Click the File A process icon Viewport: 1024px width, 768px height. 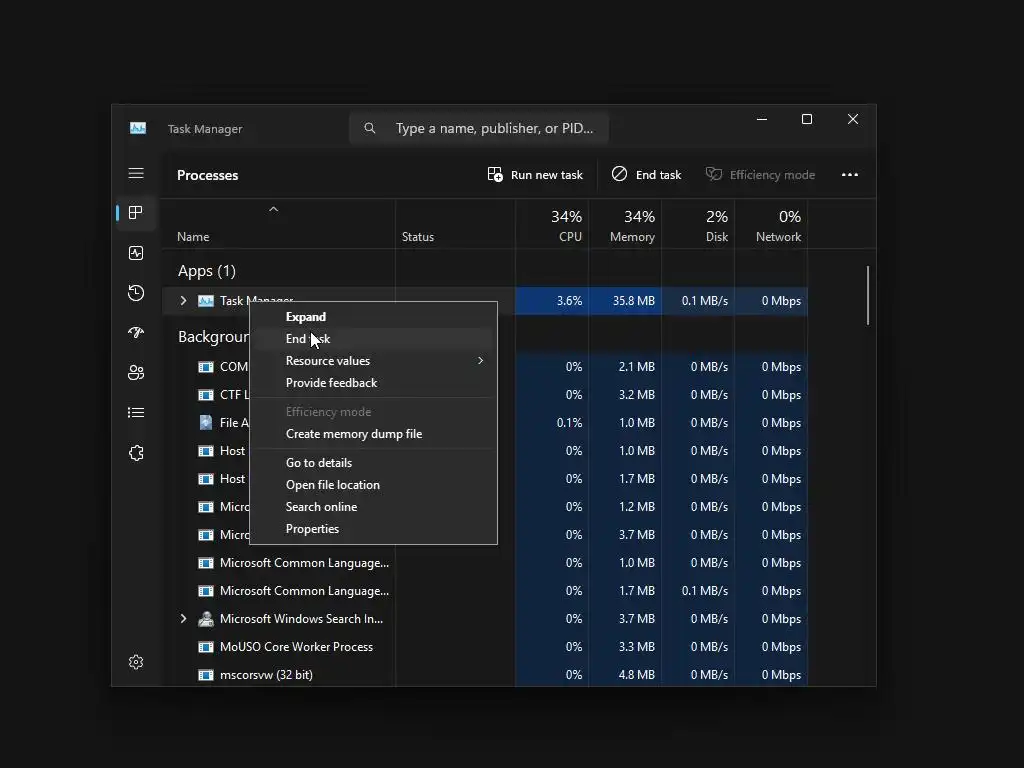(206, 423)
